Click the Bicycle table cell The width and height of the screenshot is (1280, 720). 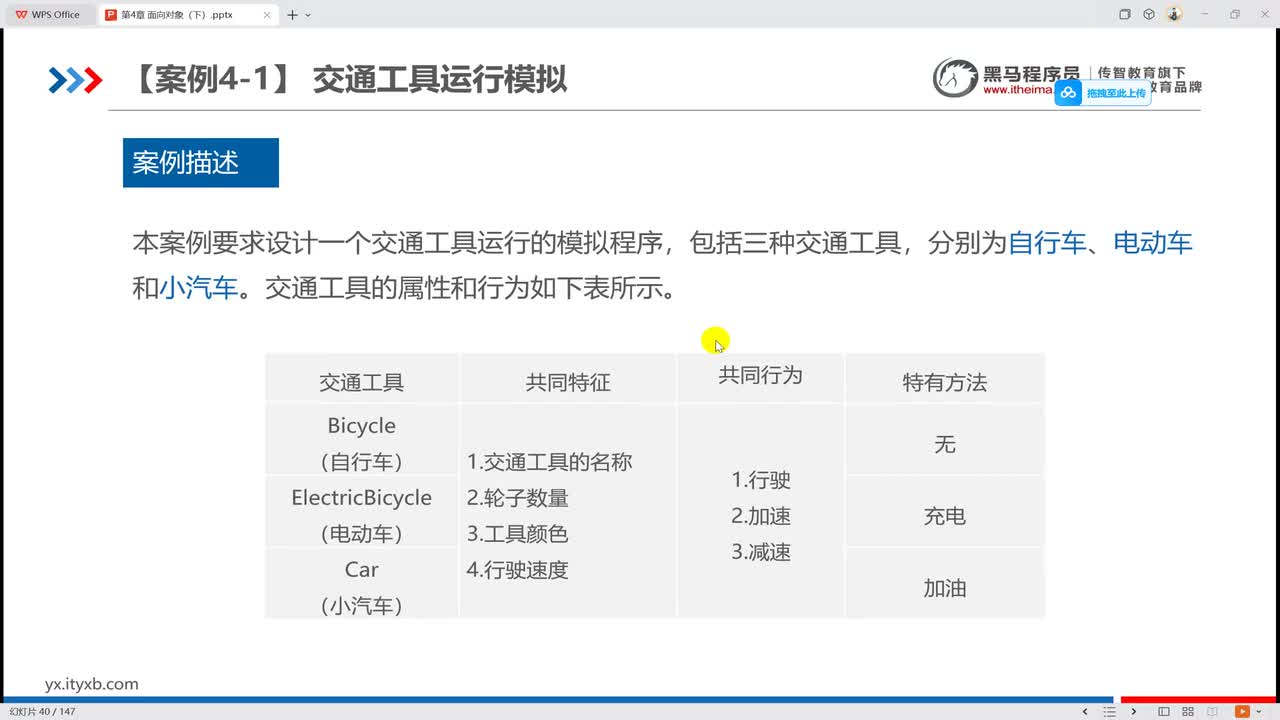361,441
